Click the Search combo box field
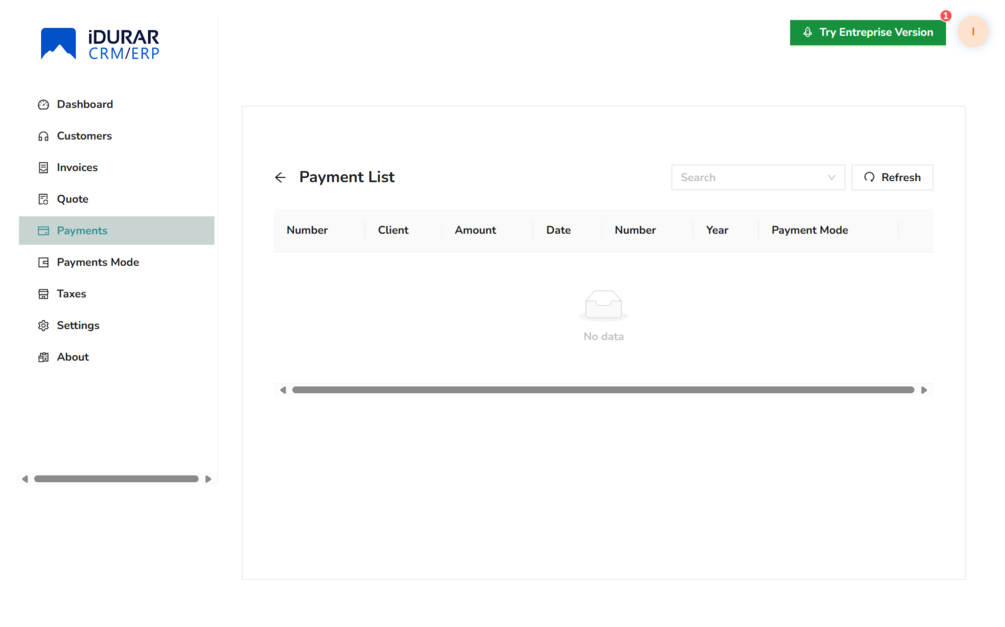This screenshot has width=1005, height=627. coord(758,178)
